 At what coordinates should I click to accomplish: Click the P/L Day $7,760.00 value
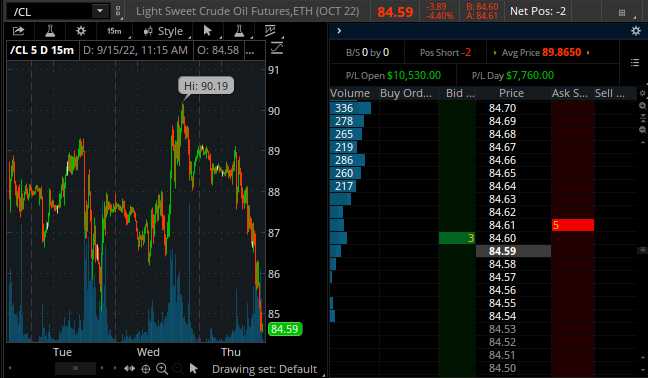coord(530,76)
